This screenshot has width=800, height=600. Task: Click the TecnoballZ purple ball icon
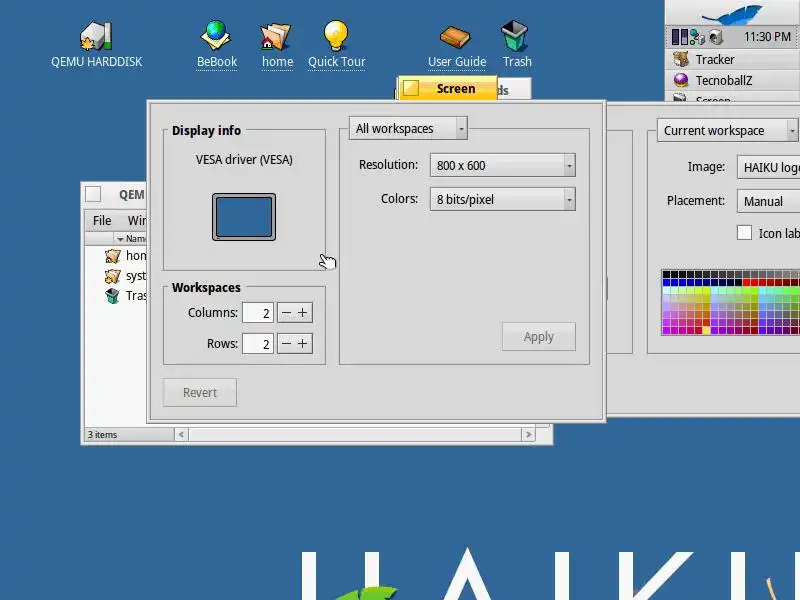point(681,80)
